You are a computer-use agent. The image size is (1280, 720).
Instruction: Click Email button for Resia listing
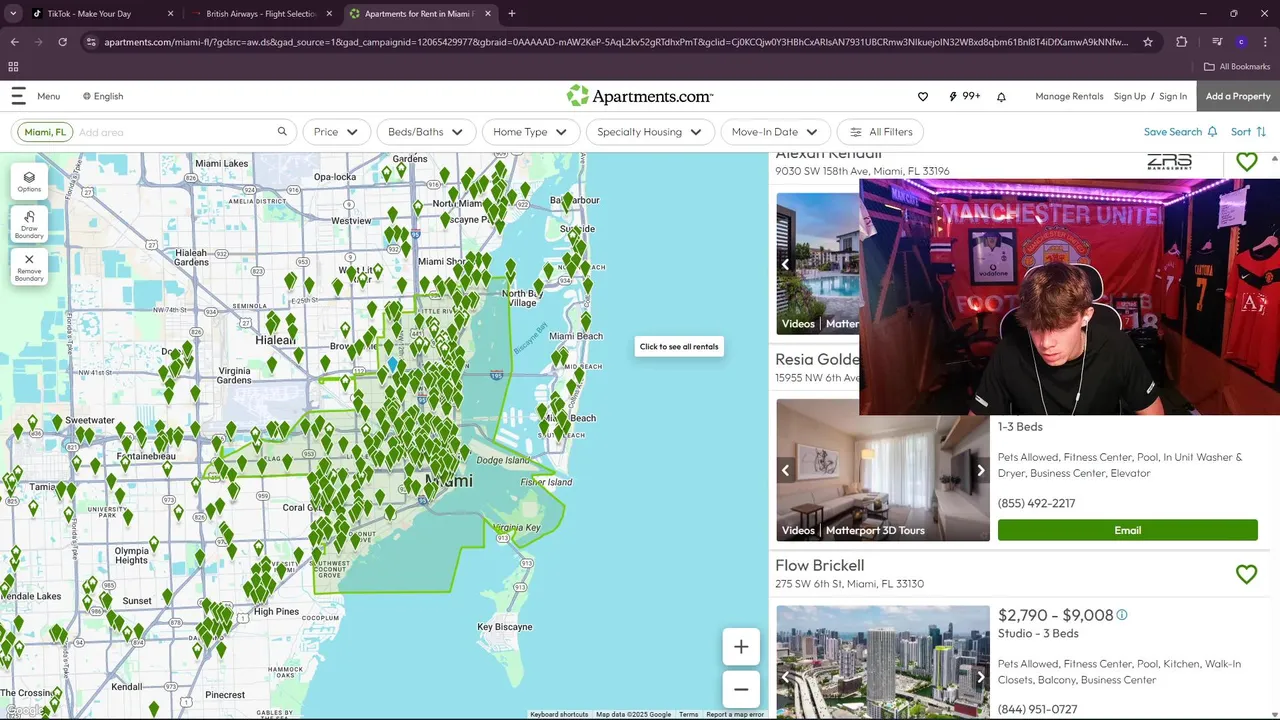click(x=1127, y=530)
